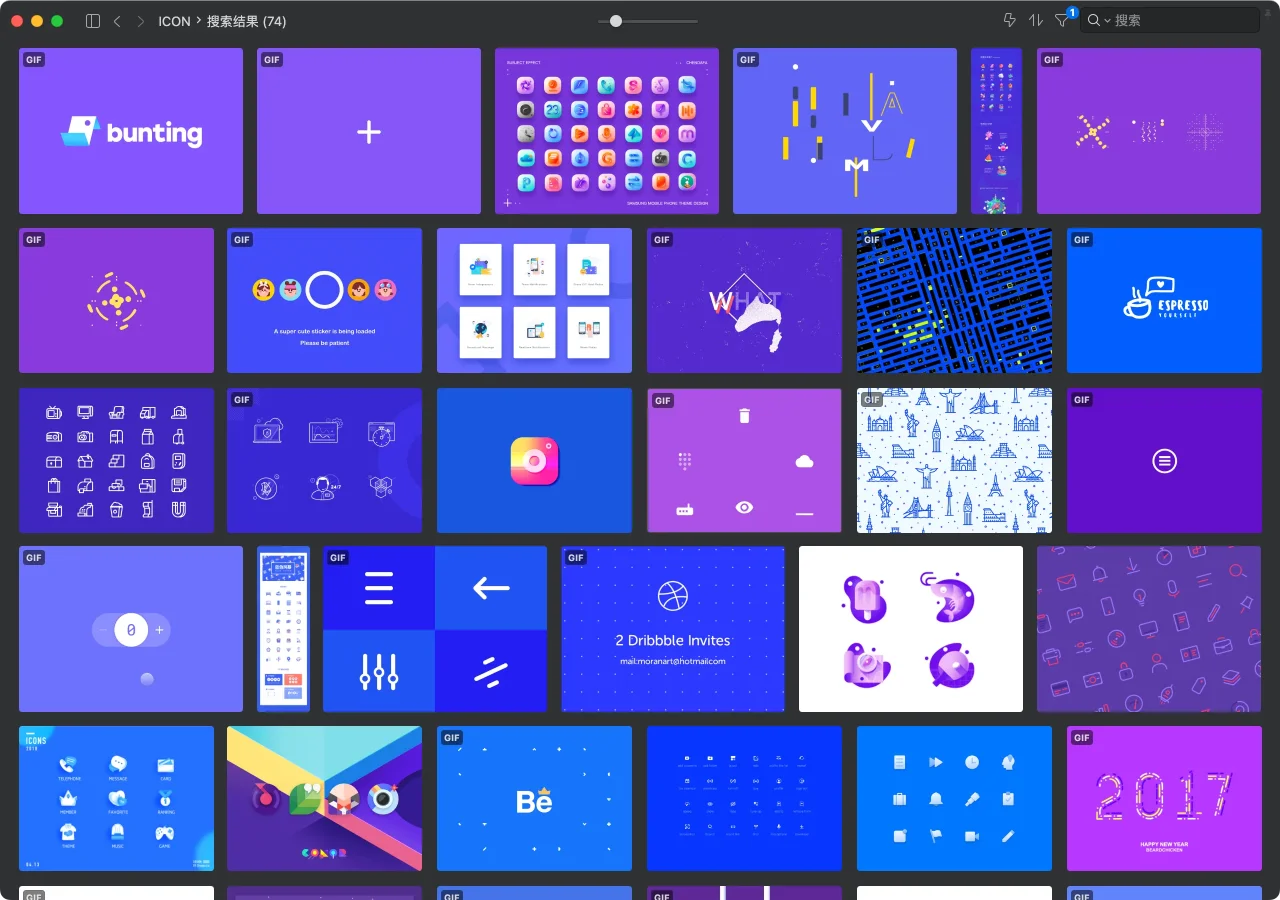Image resolution: width=1280 pixels, height=900 pixels.
Task: Select the world landmarks pattern thumbnail
Action: tap(954, 460)
